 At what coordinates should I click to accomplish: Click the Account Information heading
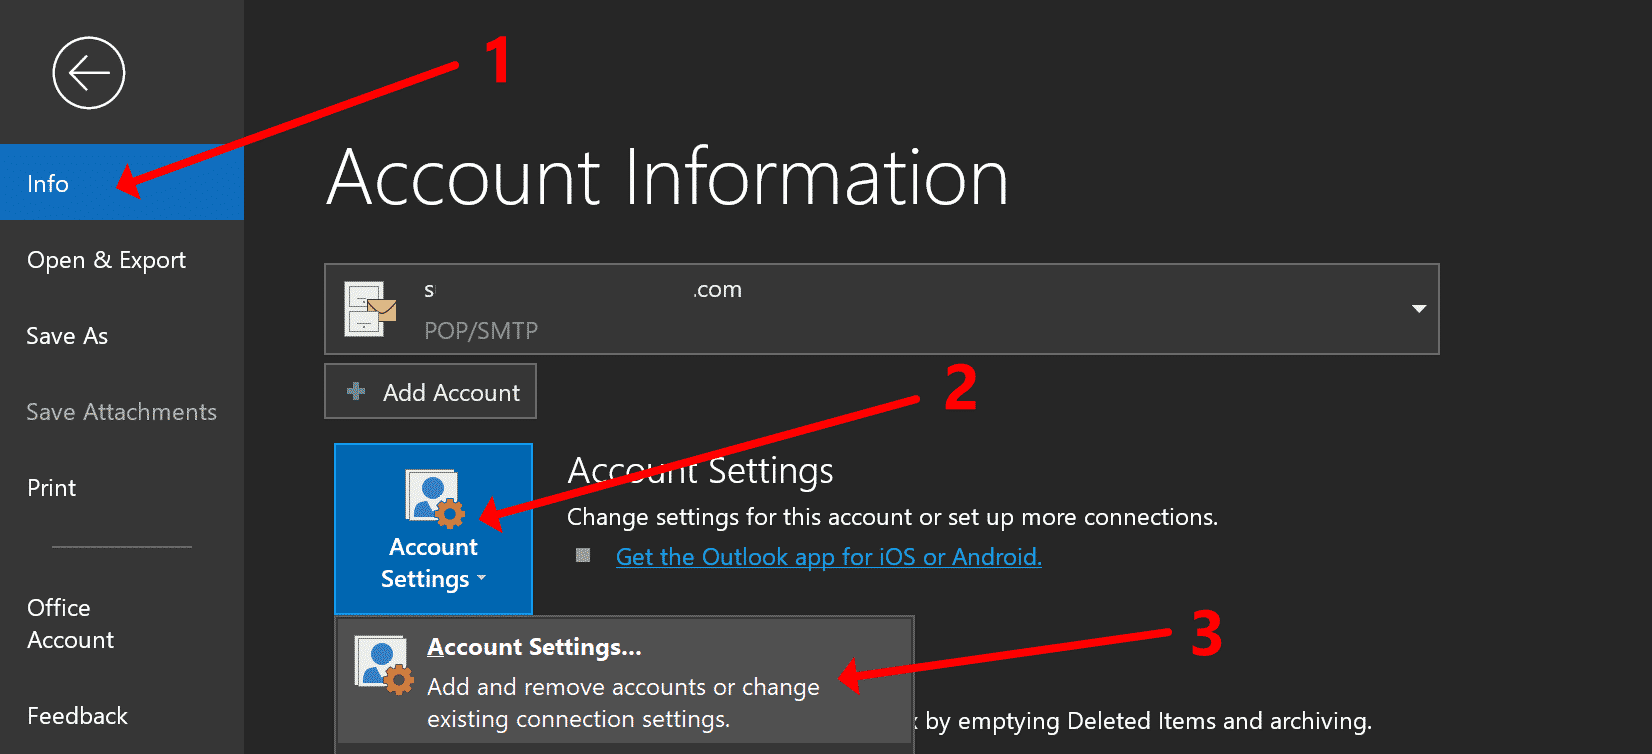point(667,177)
